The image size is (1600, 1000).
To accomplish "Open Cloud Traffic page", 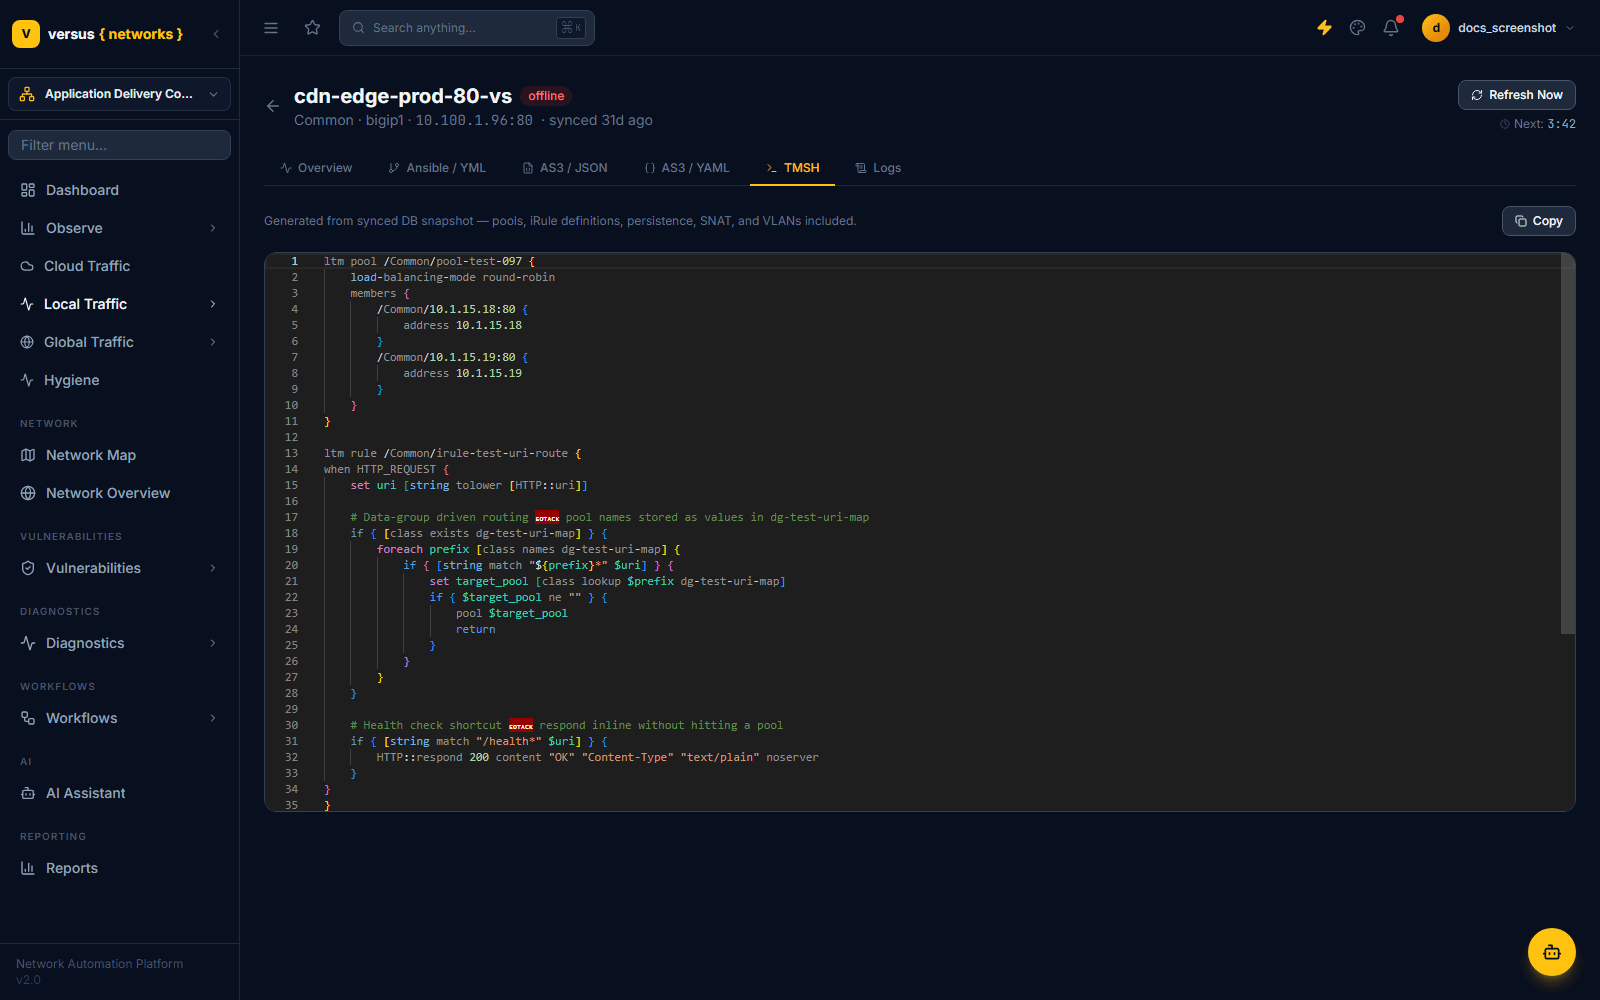I will [x=119, y=266].
